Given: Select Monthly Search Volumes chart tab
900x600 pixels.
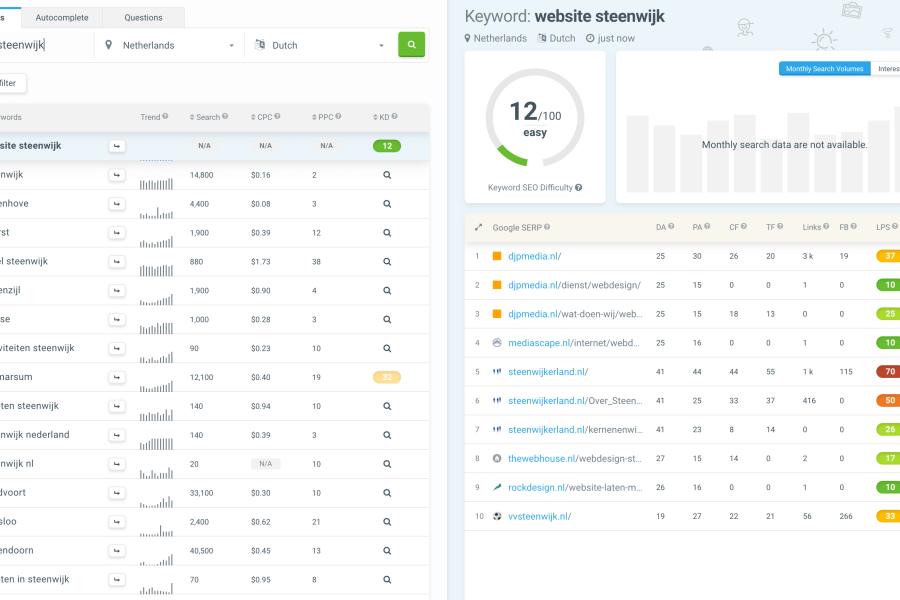Looking at the screenshot, I should click(824, 69).
